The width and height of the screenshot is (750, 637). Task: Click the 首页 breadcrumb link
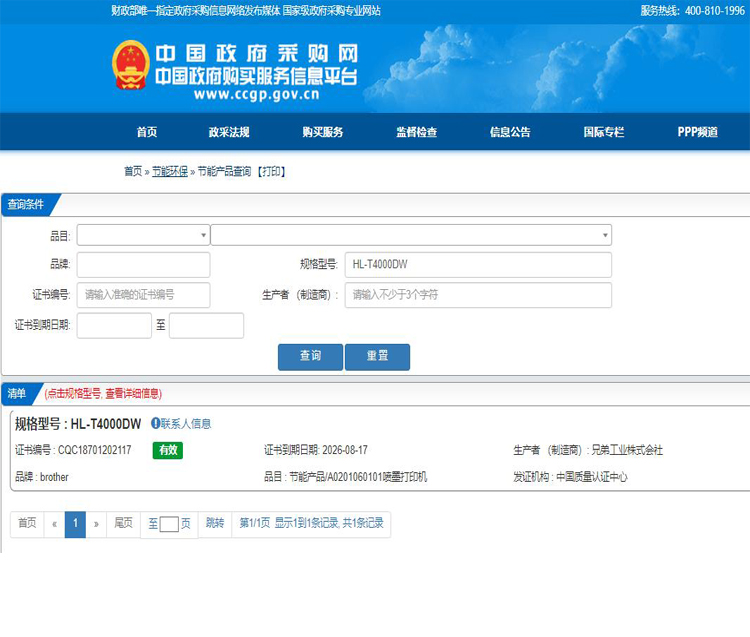point(133,171)
